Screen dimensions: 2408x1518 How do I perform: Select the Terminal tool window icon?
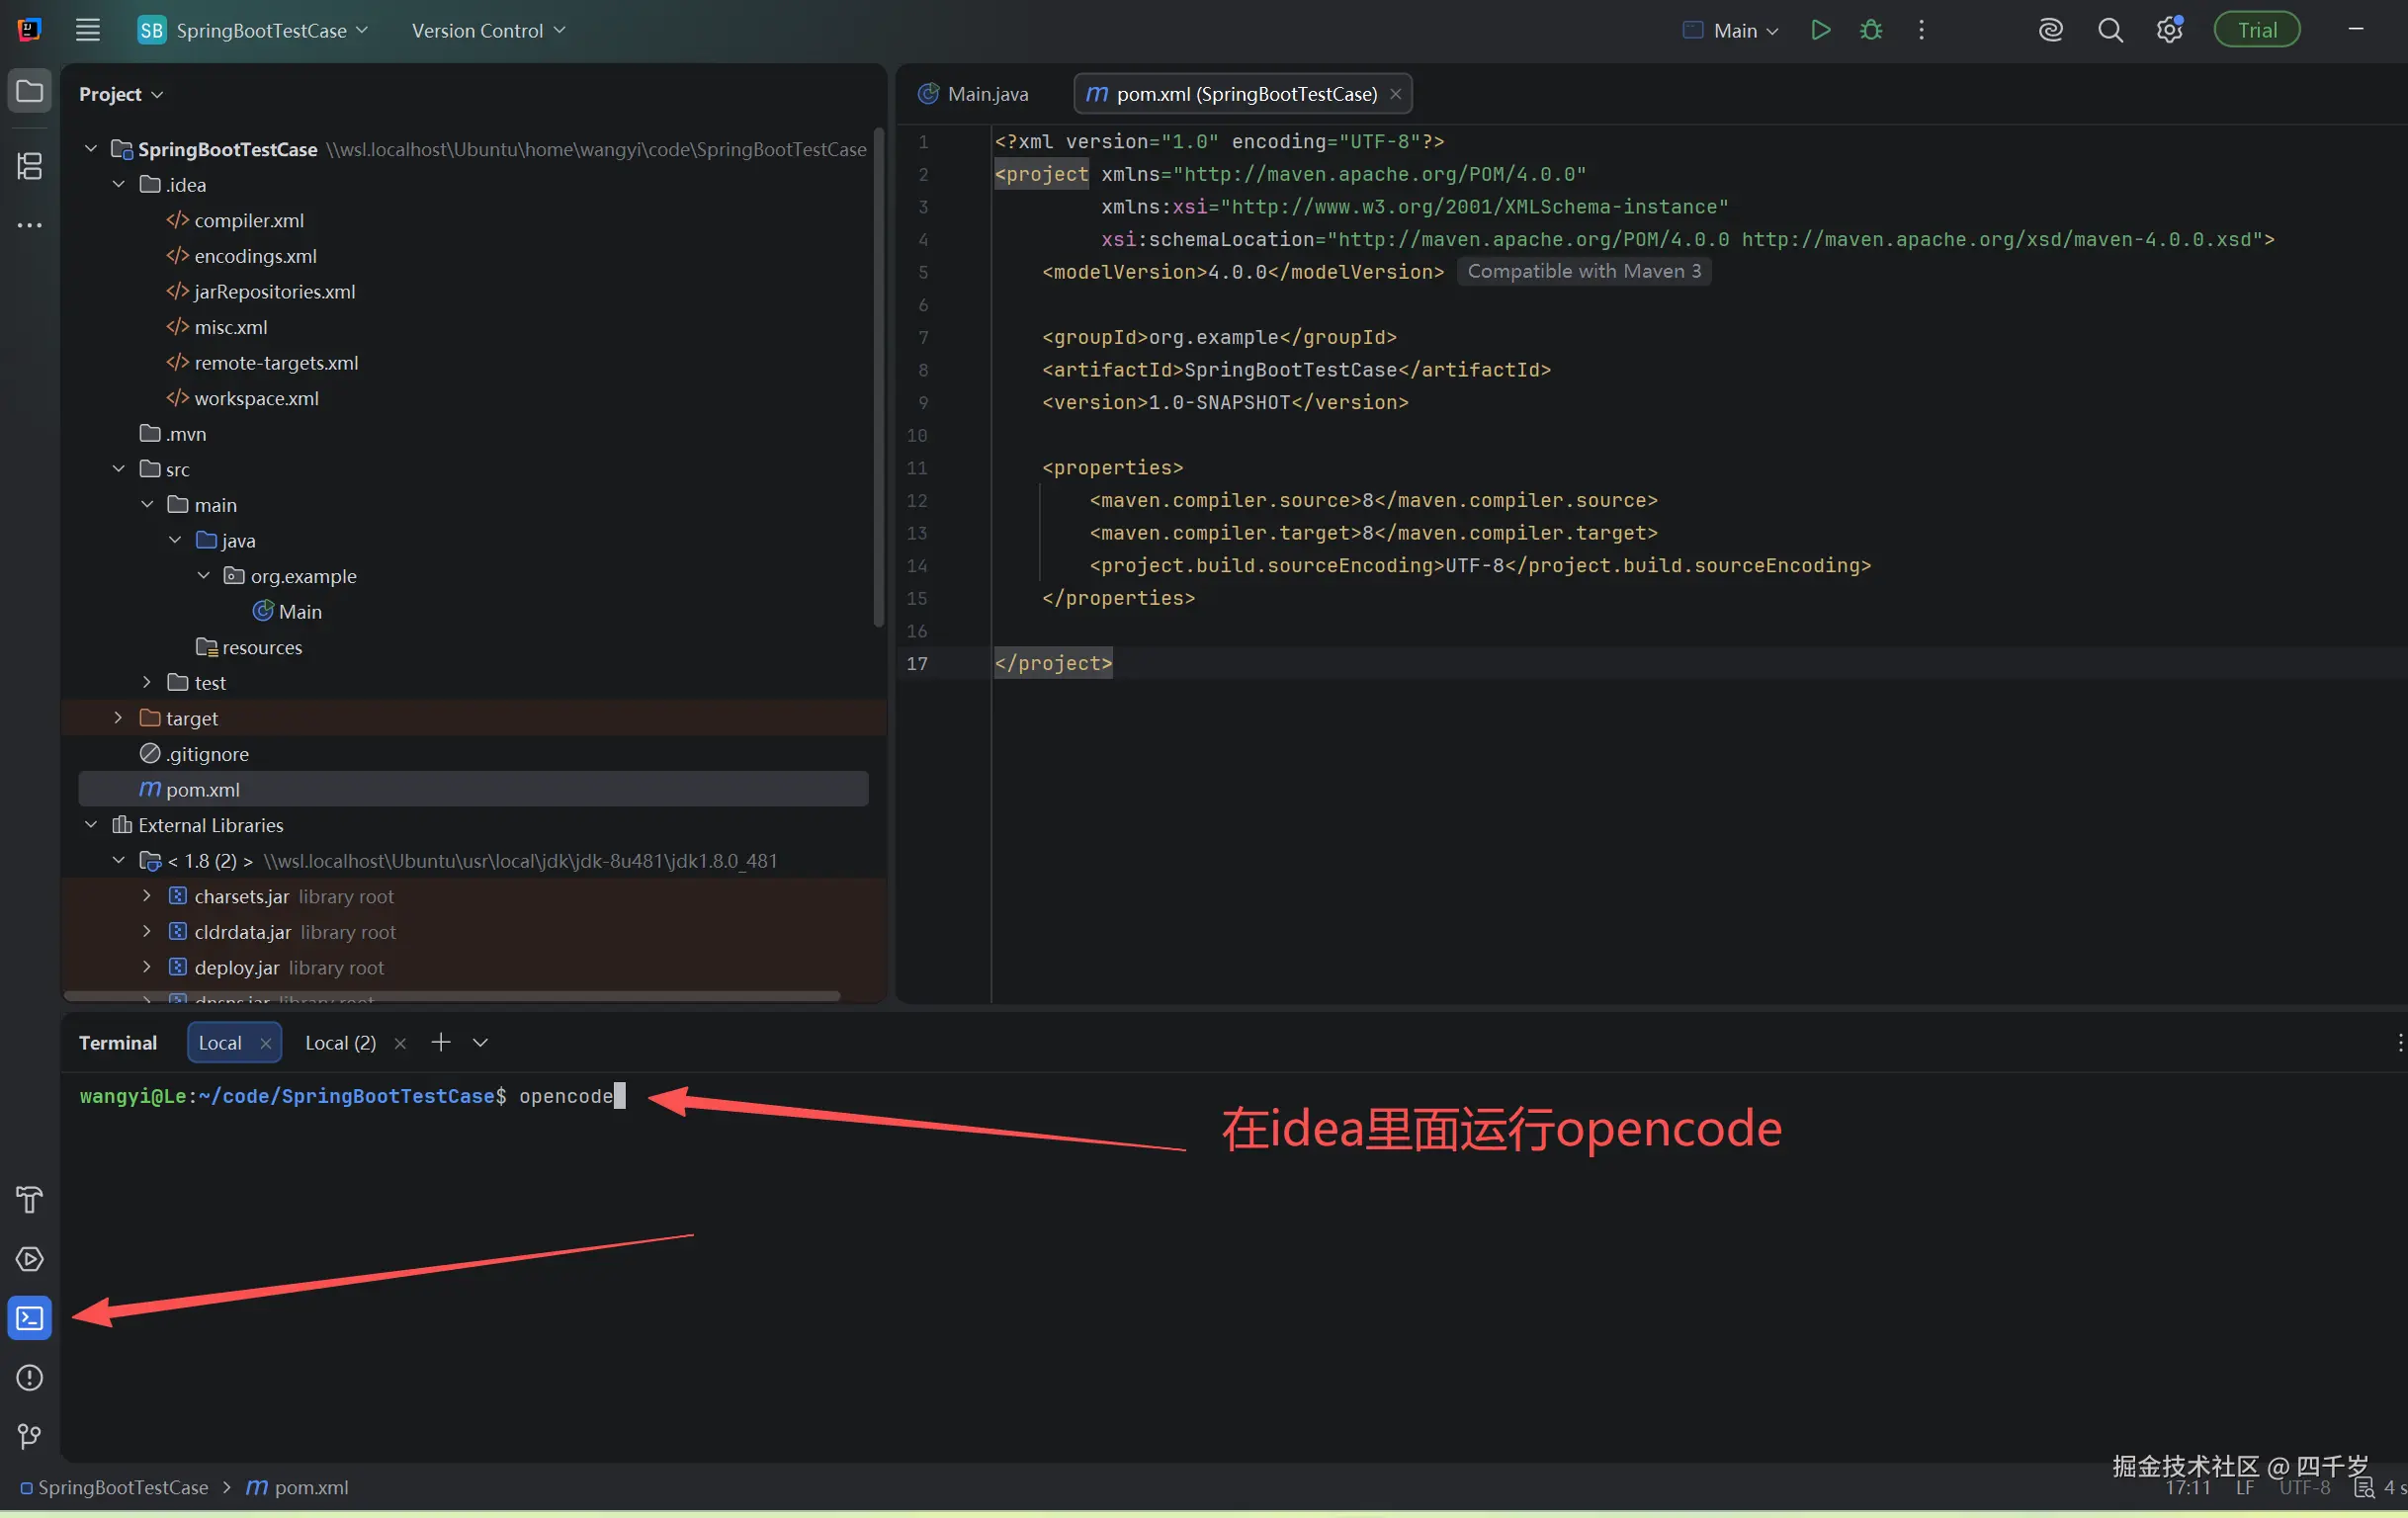pos(29,1318)
